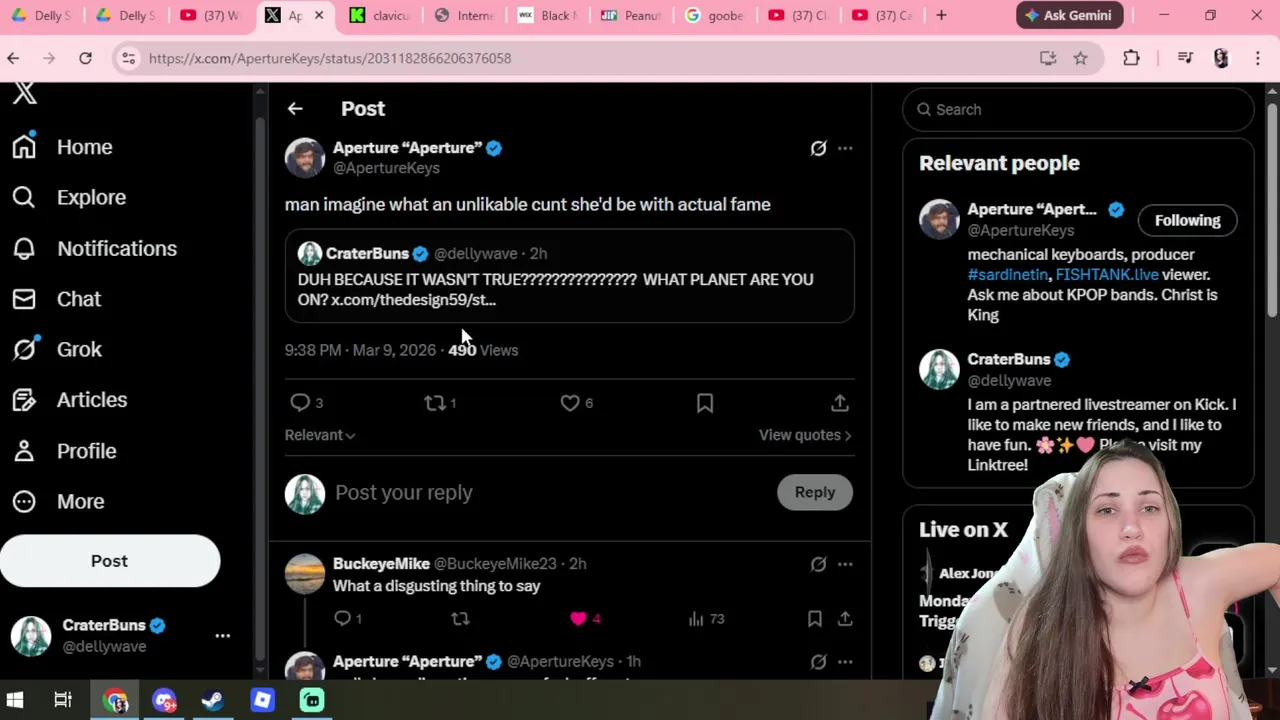Open more options on Aperture's main post
The height and width of the screenshot is (720, 1280).
coord(845,148)
